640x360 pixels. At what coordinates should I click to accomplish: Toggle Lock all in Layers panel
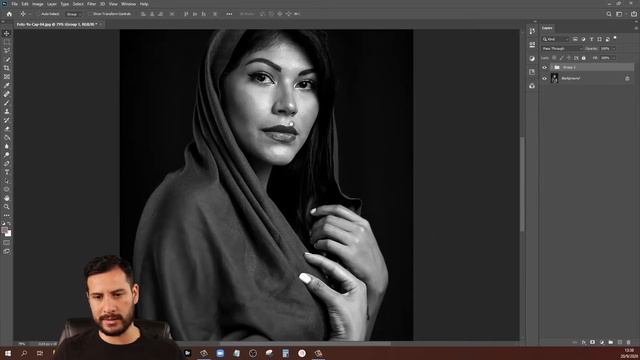584,58
